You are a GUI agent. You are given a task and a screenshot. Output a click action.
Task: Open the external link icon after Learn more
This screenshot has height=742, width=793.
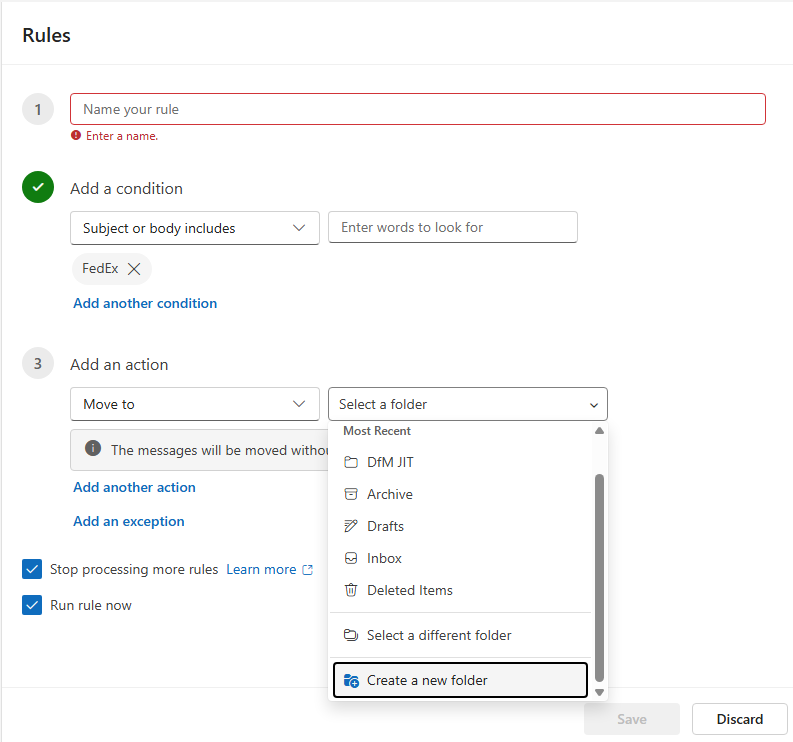point(307,570)
